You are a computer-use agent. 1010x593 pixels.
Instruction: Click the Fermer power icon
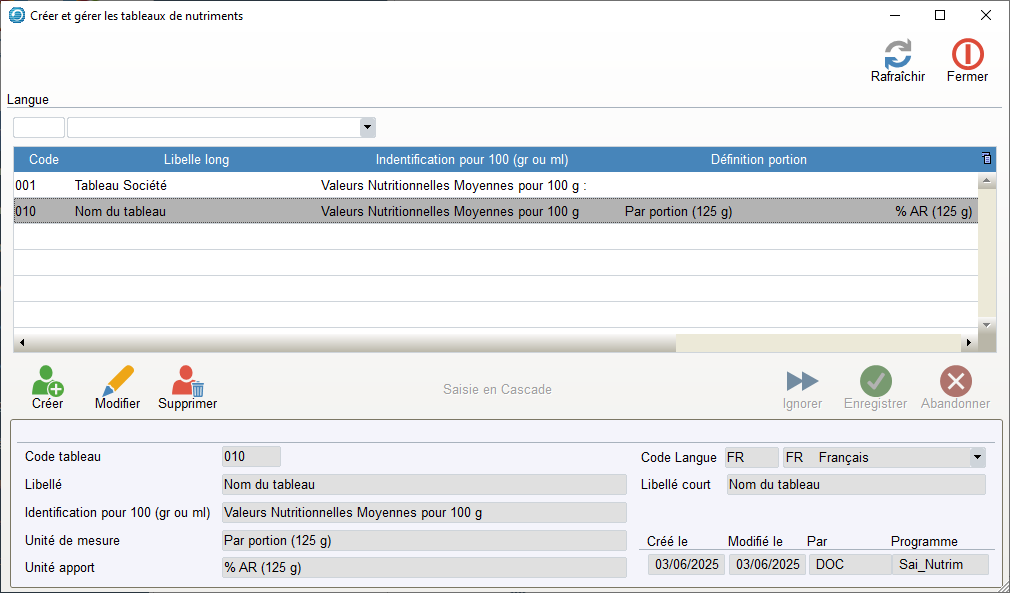click(x=967, y=55)
